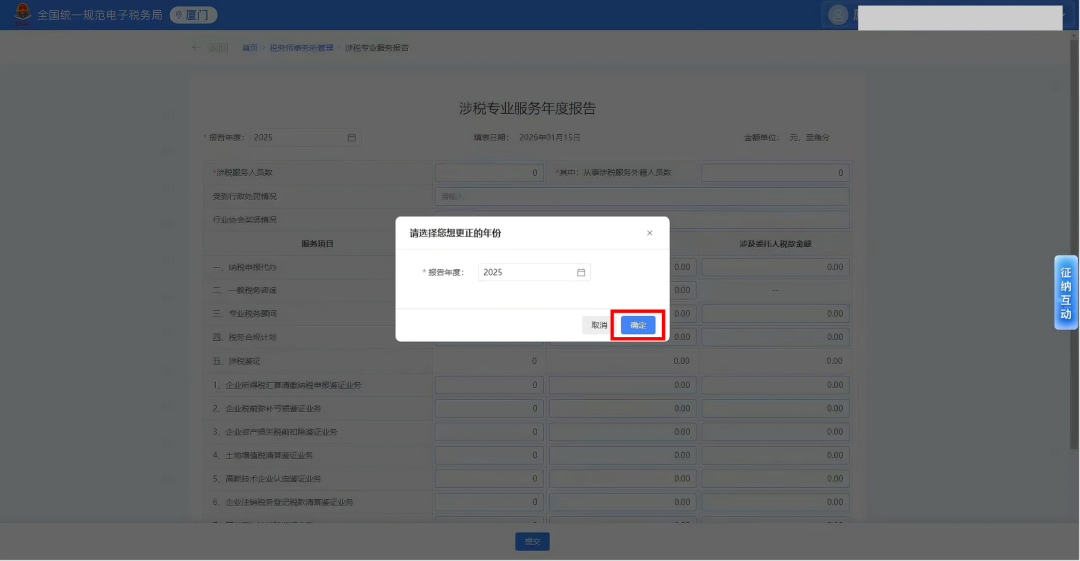Click 取消 in the year dialog
This screenshot has height=561, width=1080.
[x=599, y=325]
